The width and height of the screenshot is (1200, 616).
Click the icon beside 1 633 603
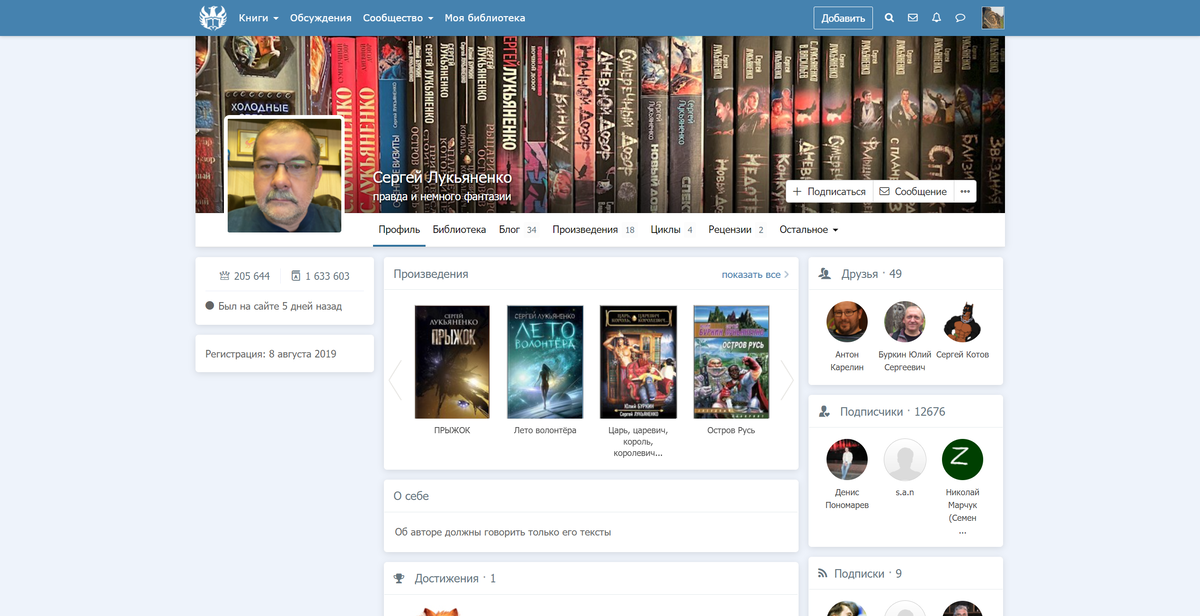(296, 276)
